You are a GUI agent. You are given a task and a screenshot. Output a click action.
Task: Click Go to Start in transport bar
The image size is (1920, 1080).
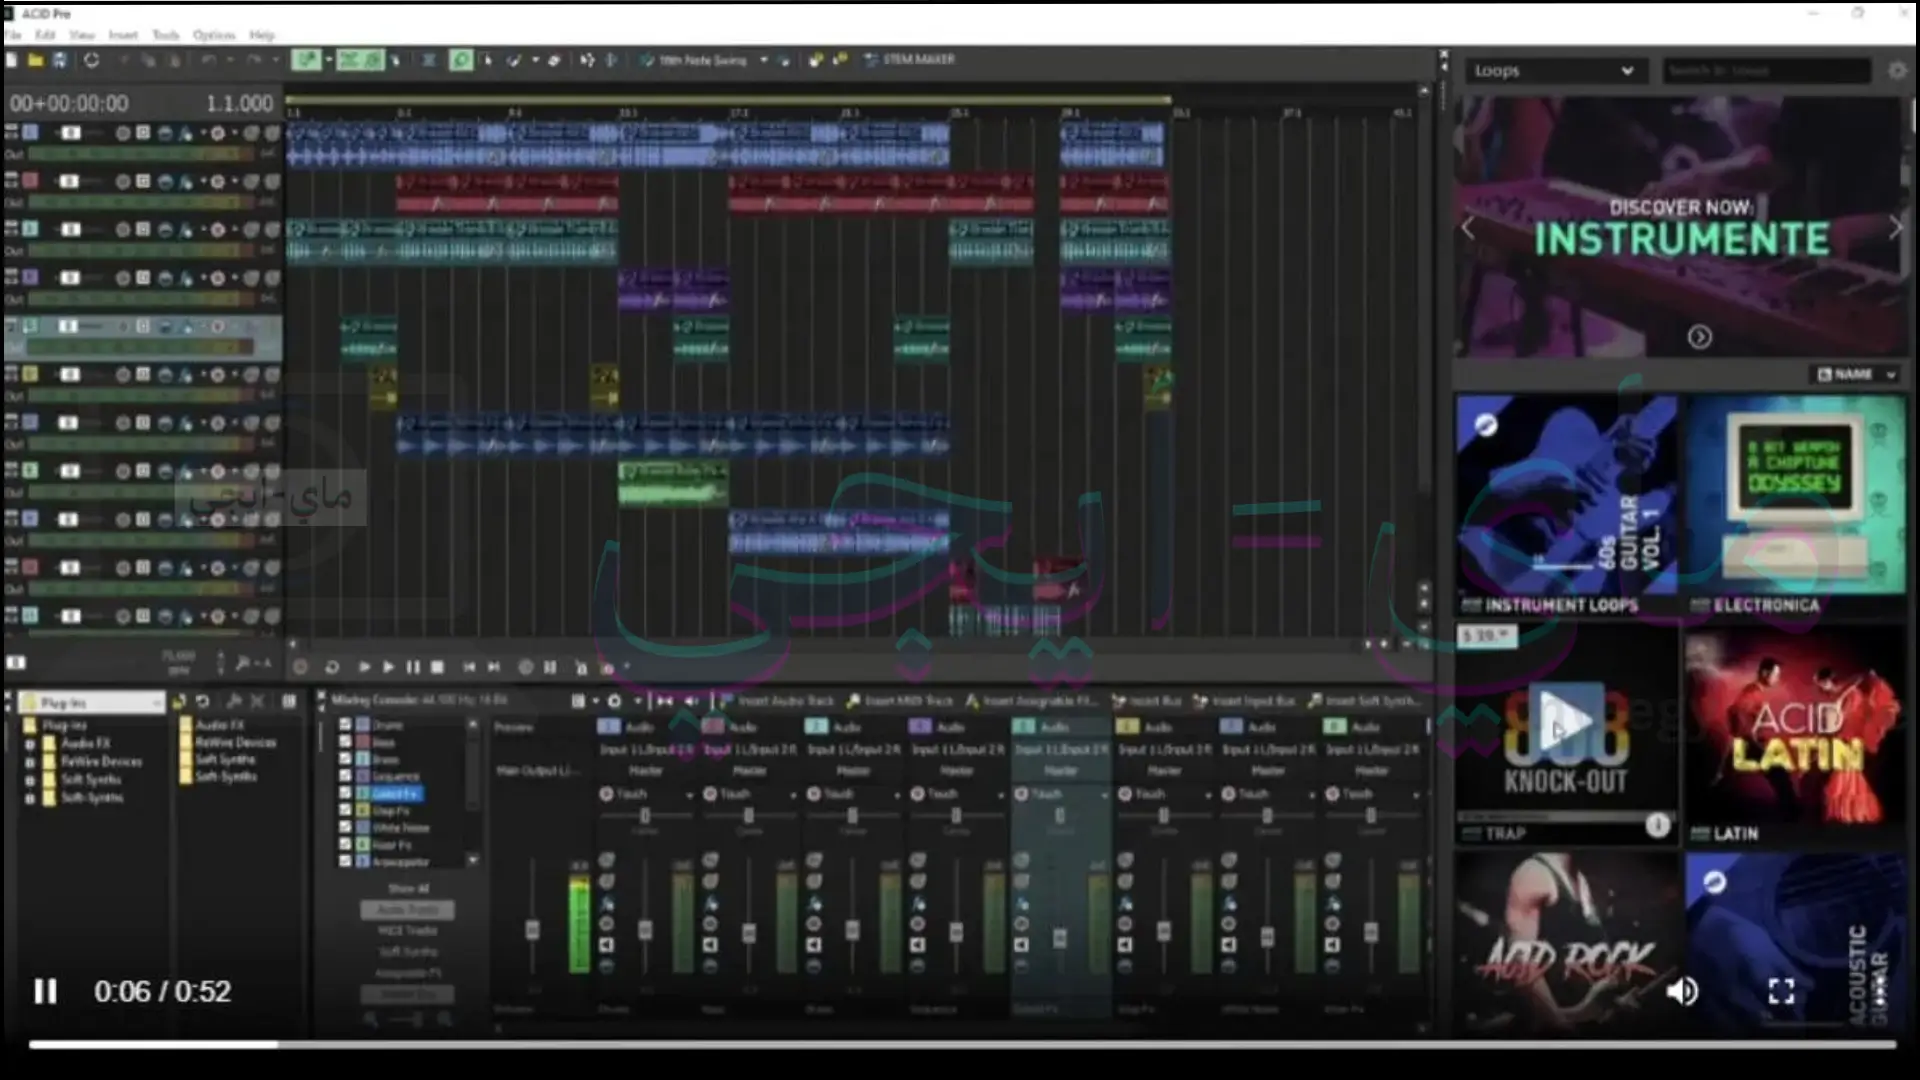pyautogui.click(x=469, y=667)
